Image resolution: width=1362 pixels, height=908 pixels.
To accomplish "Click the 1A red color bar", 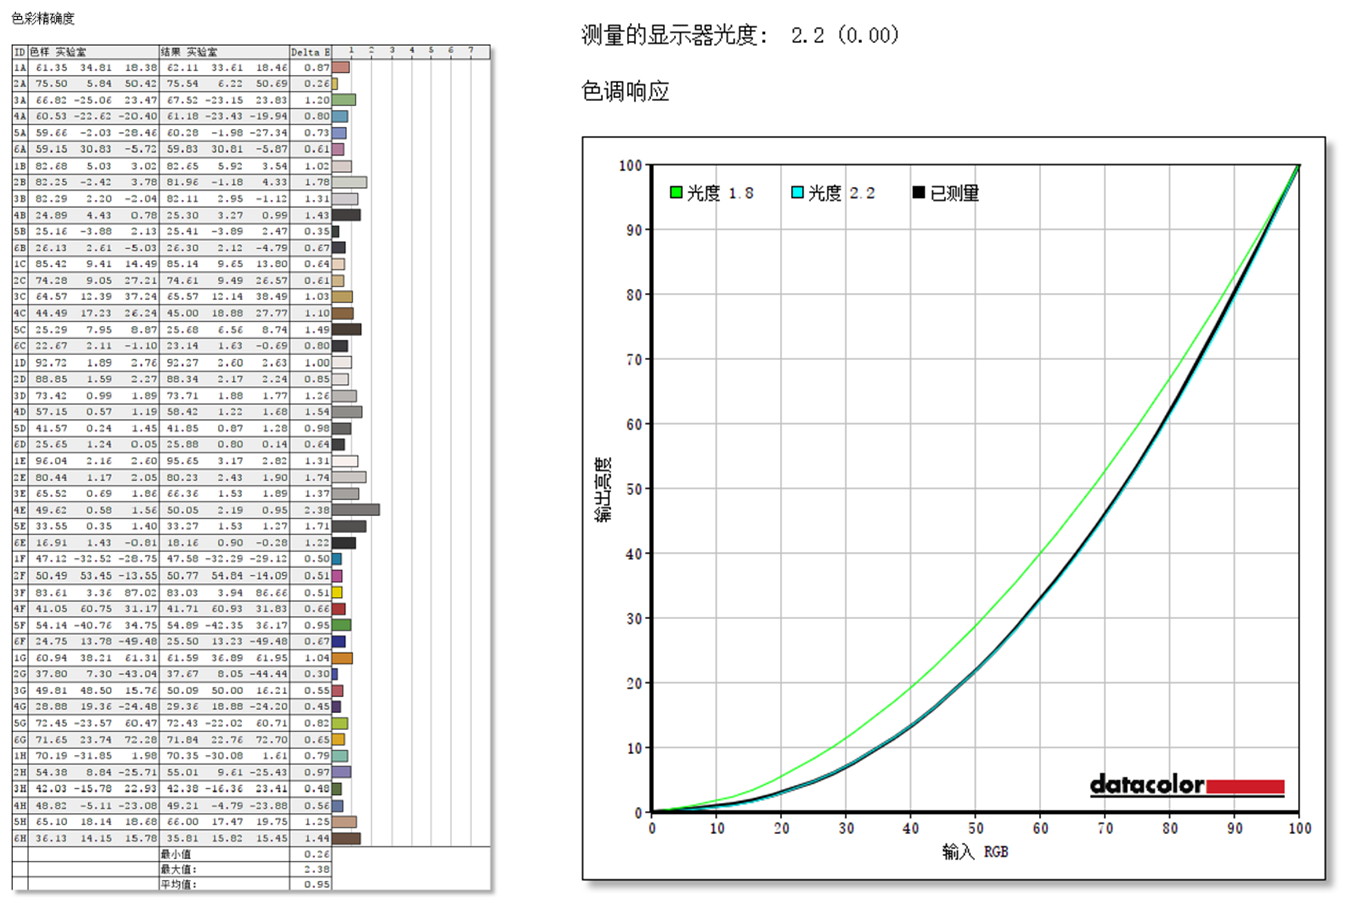I will click(x=341, y=67).
